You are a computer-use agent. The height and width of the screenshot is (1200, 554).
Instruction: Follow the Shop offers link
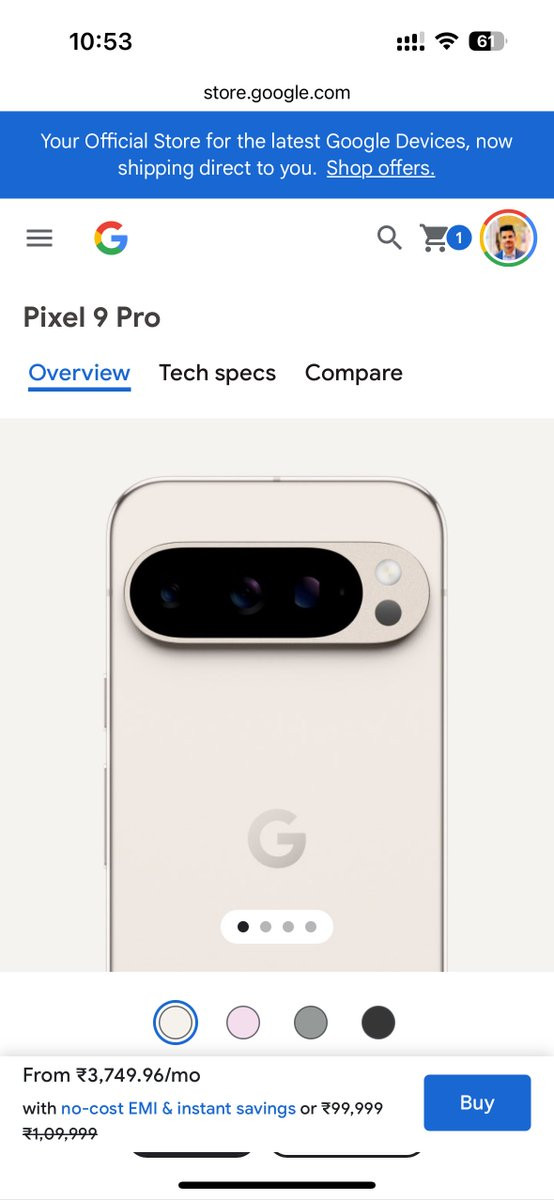coord(380,168)
